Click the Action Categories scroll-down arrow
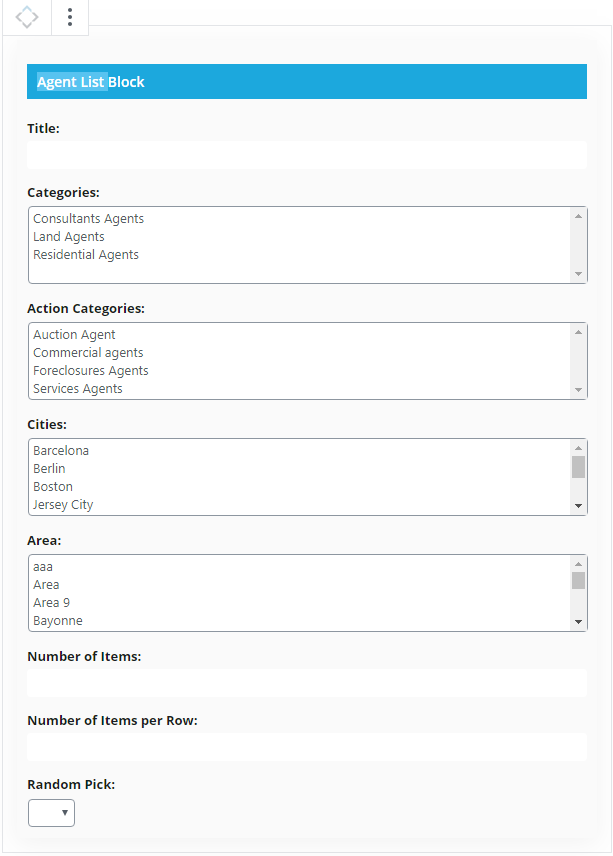 [579, 390]
